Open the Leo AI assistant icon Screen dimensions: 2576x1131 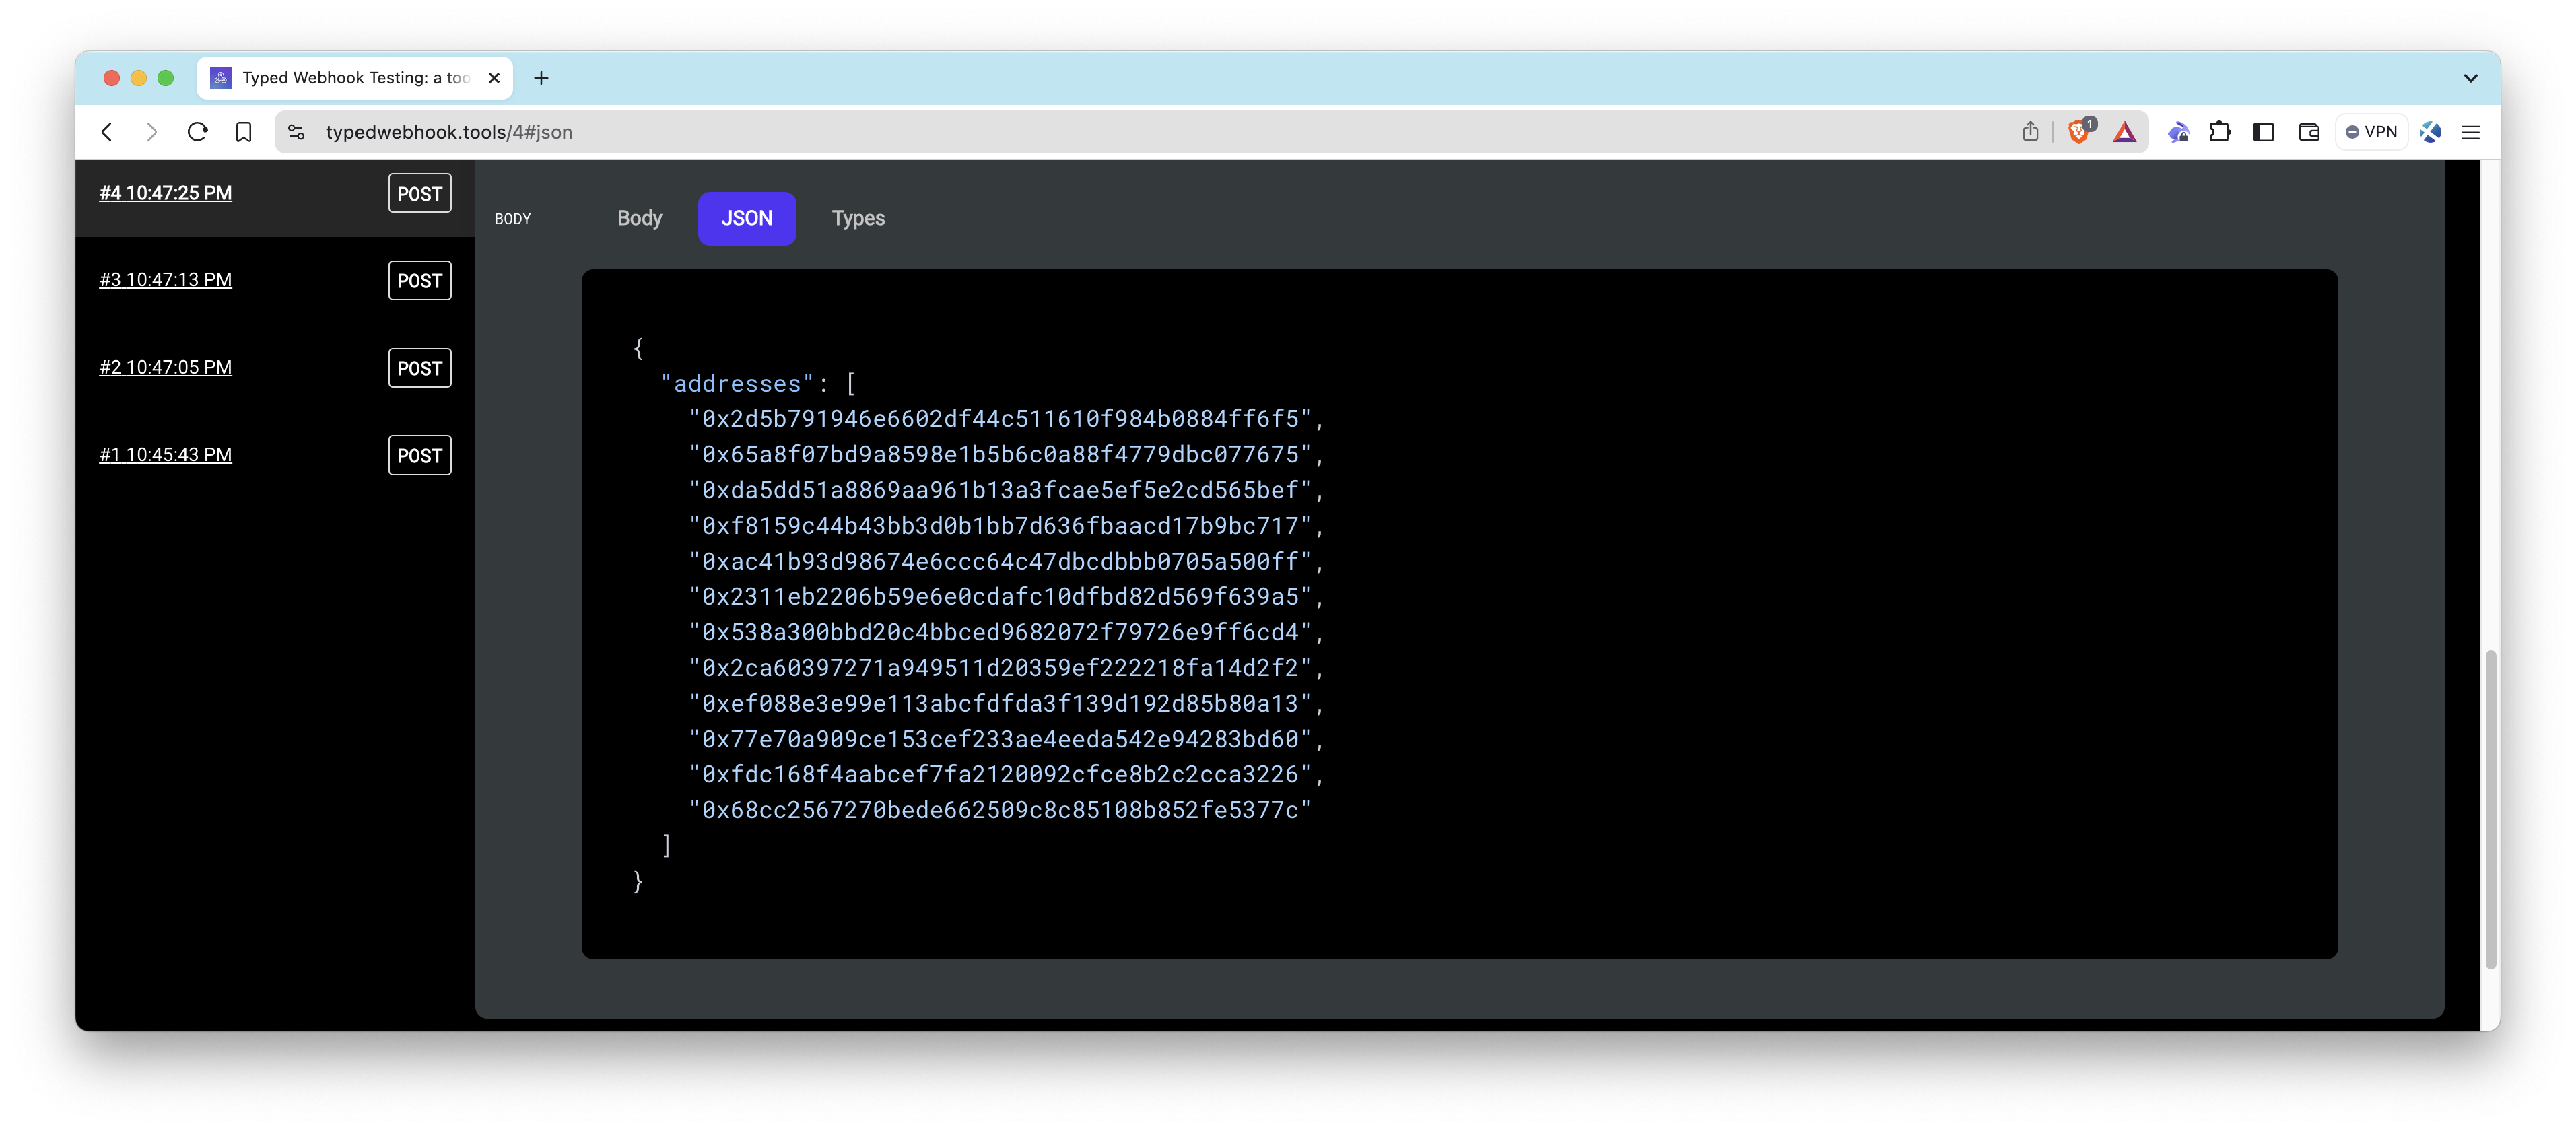coord(2431,132)
